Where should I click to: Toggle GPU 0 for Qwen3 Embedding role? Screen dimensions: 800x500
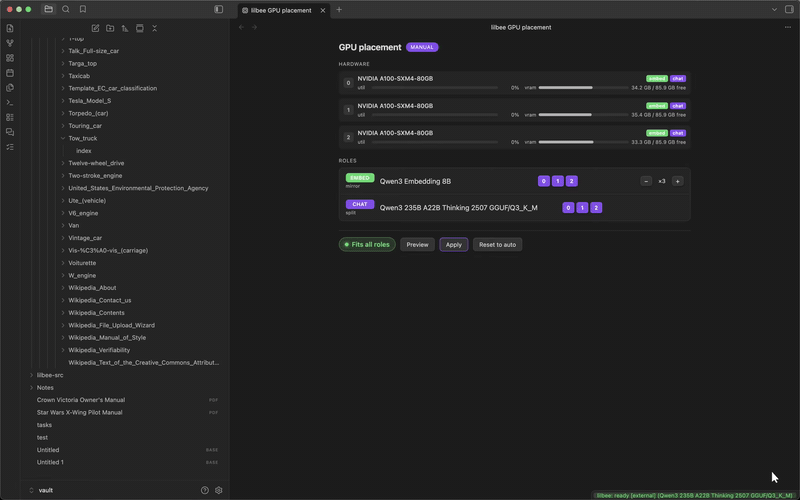(x=544, y=181)
